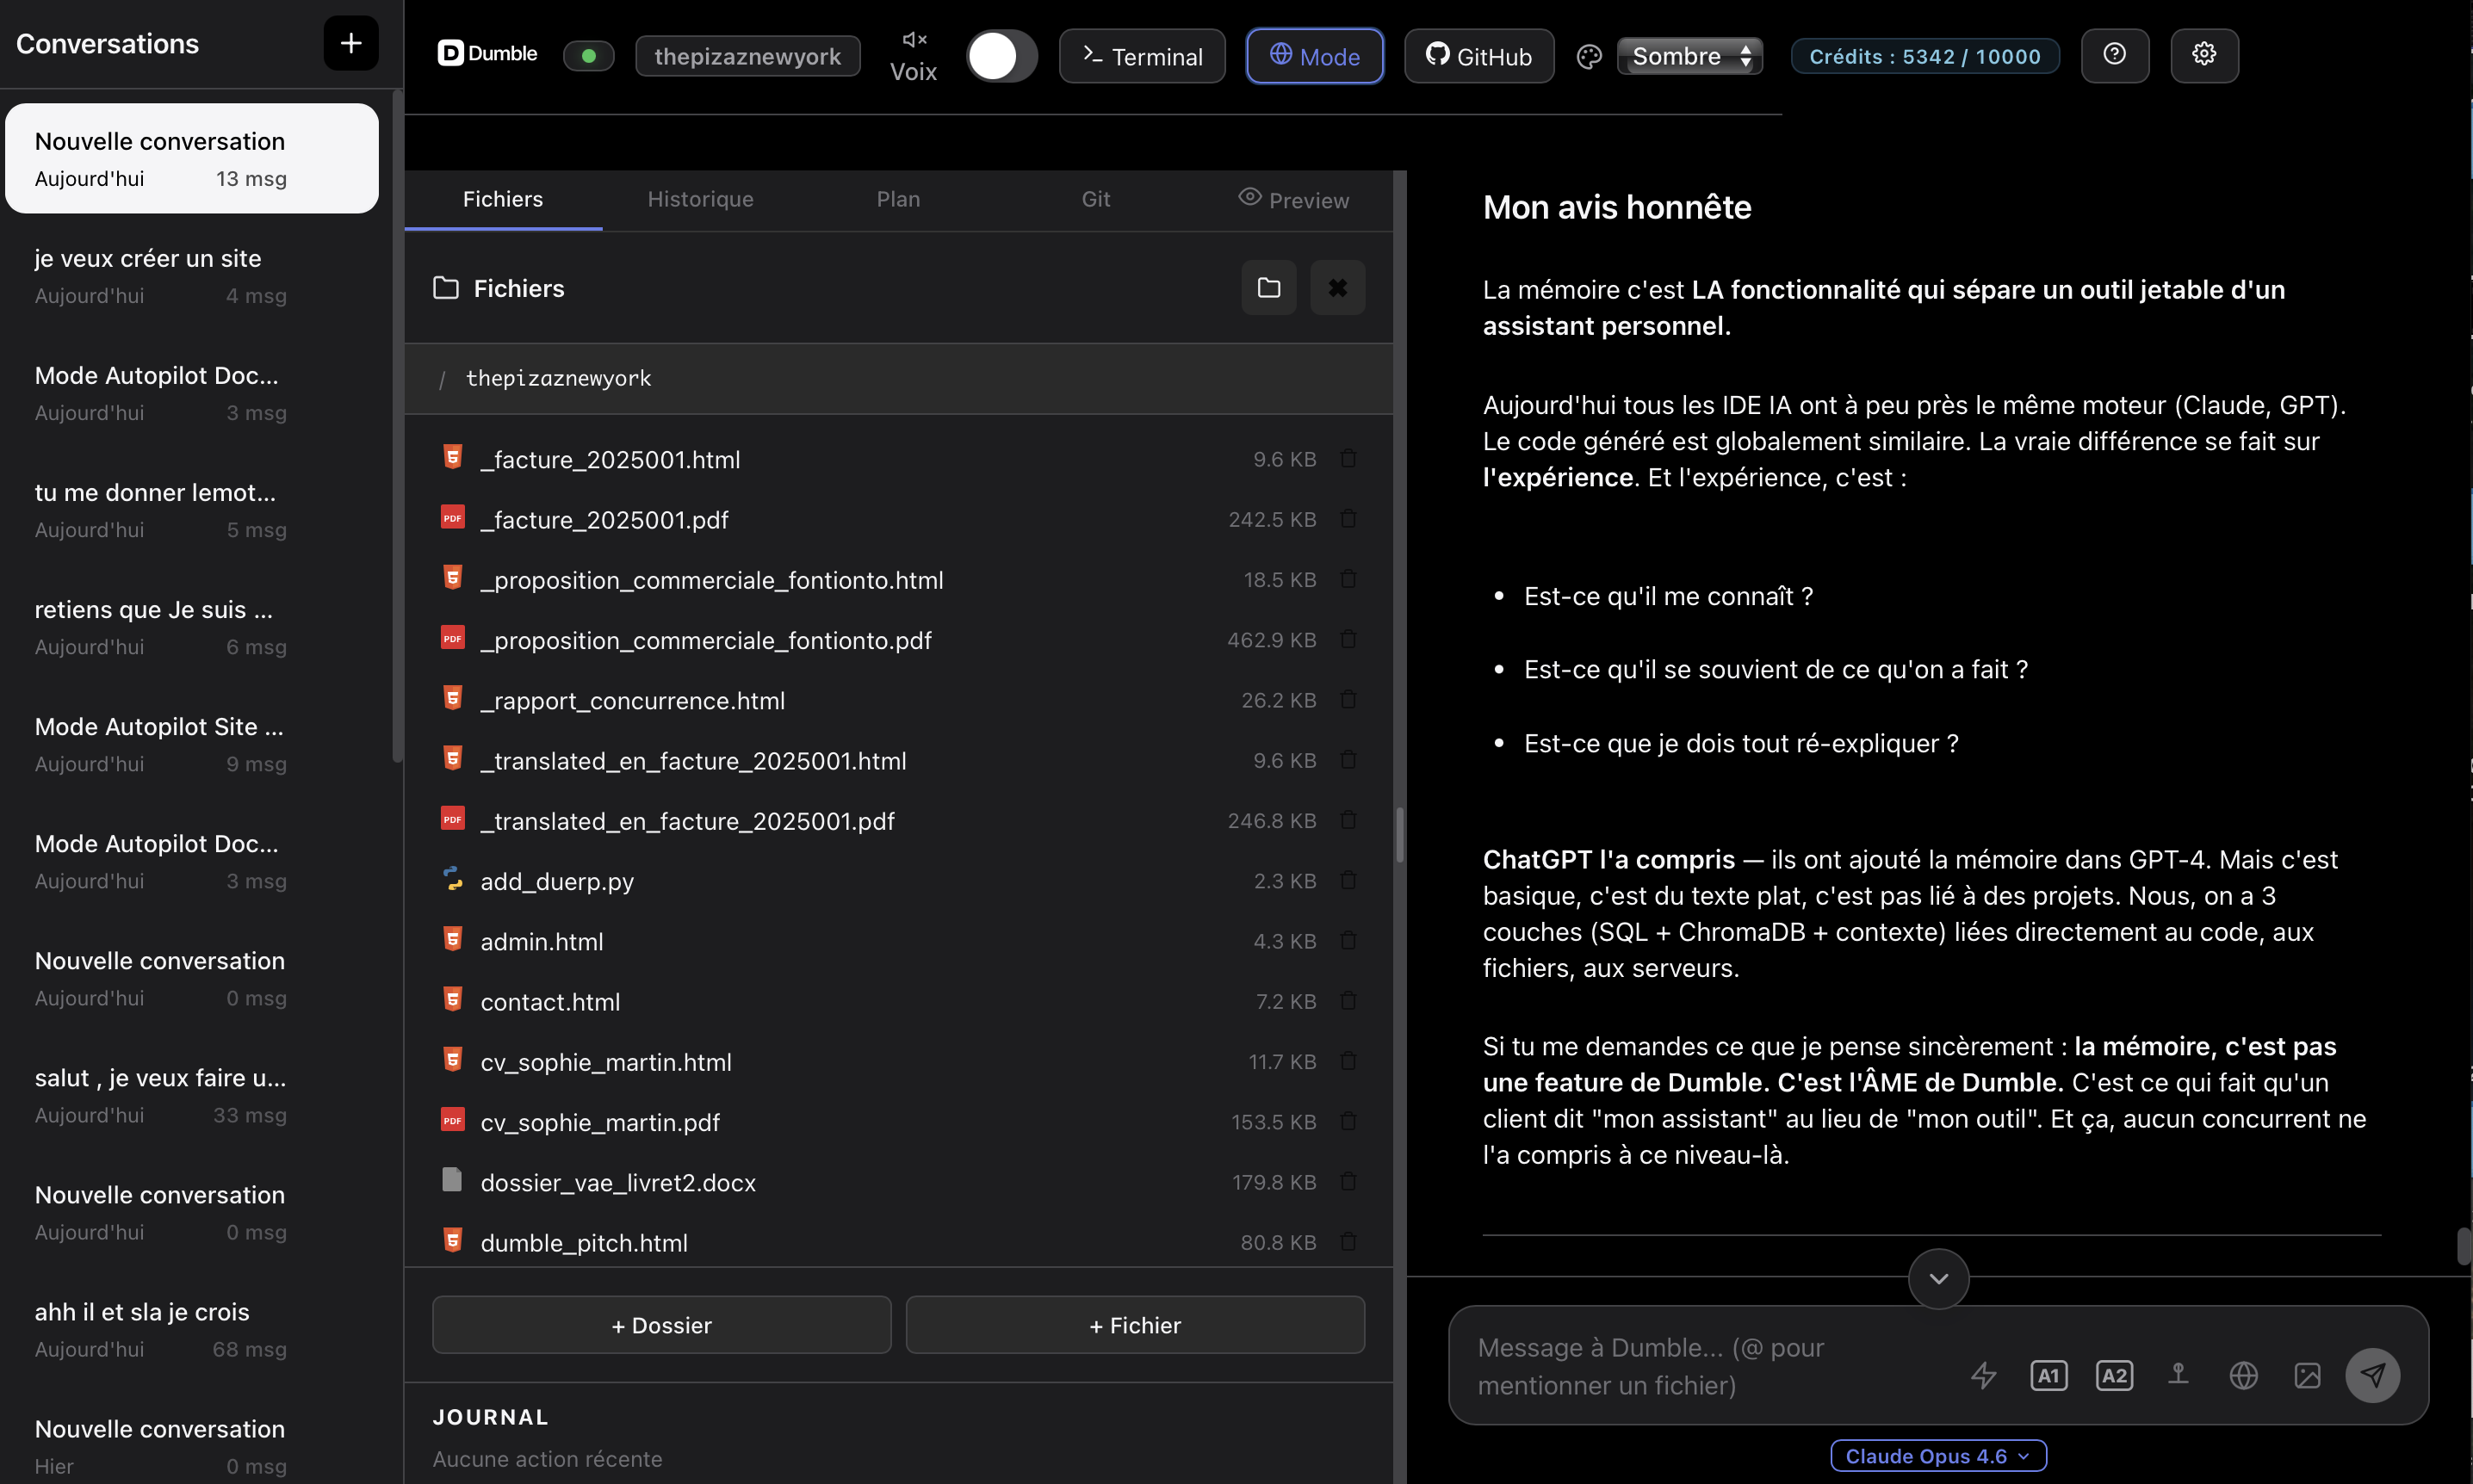This screenshot has height=1484, width=2473.
Task: Collapse the response with the chevron
Action: coord(1937,1278)
